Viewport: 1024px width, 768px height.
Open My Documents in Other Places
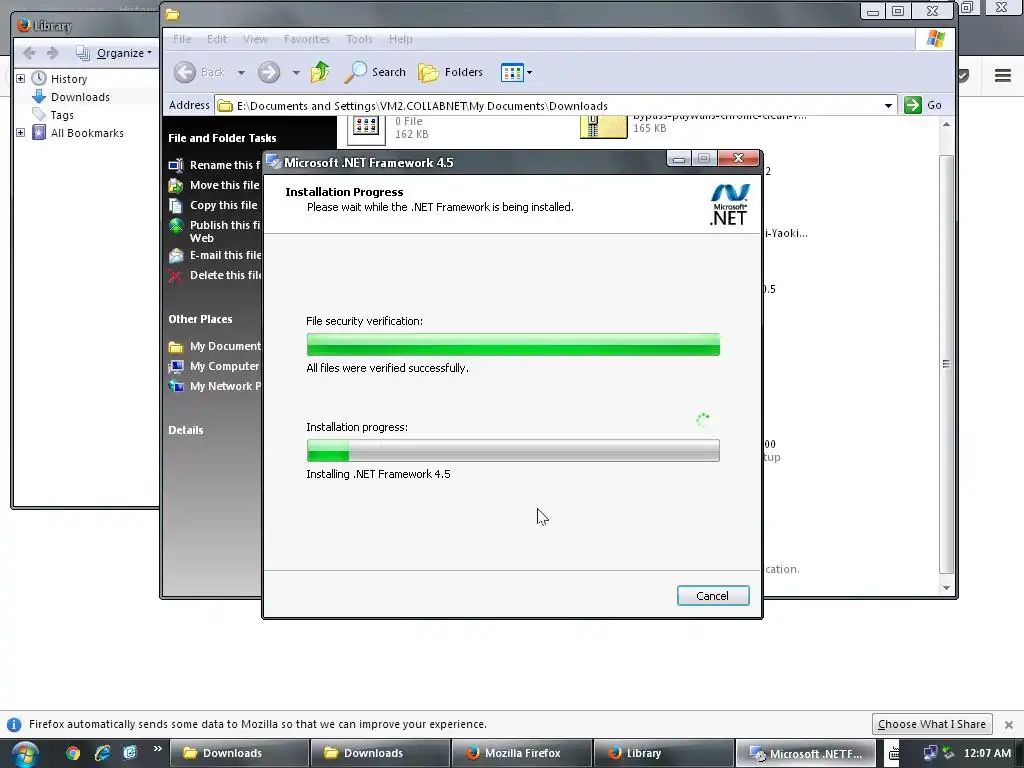point(214,346)
